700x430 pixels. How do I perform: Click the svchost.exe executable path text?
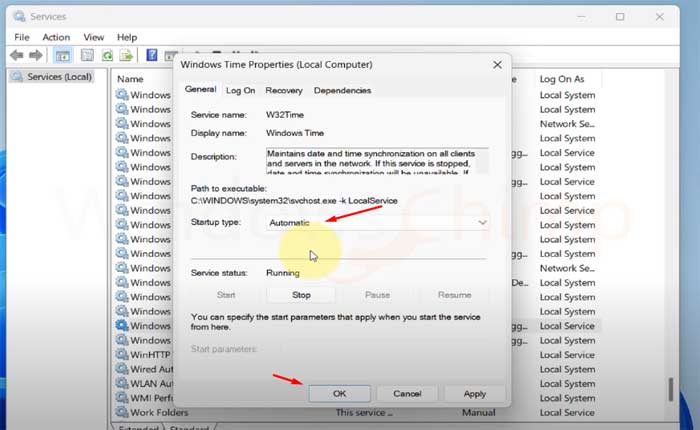point(294,201)
